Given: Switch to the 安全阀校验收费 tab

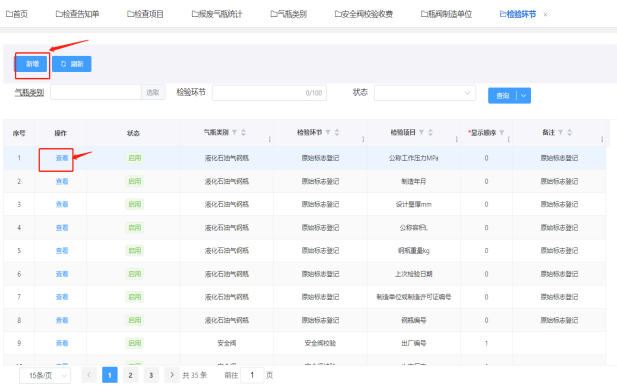Looking at the screenshot, I should point(364,14).
